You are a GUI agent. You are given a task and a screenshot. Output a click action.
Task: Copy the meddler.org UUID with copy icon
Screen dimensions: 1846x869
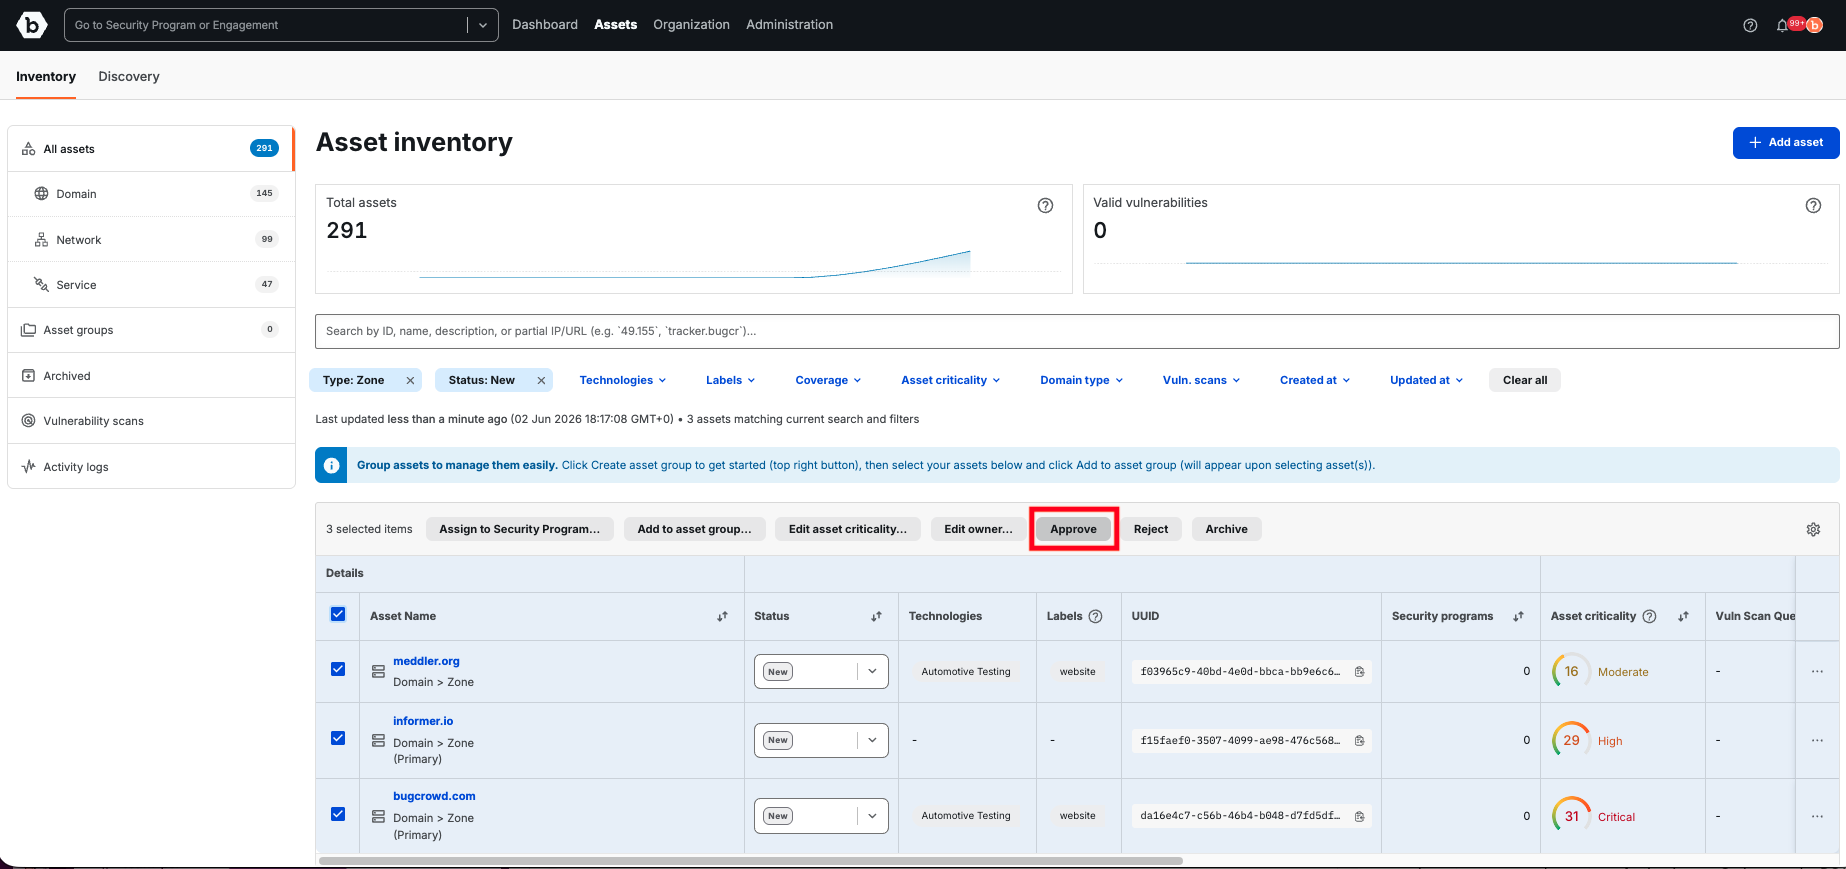point(1359,672)
